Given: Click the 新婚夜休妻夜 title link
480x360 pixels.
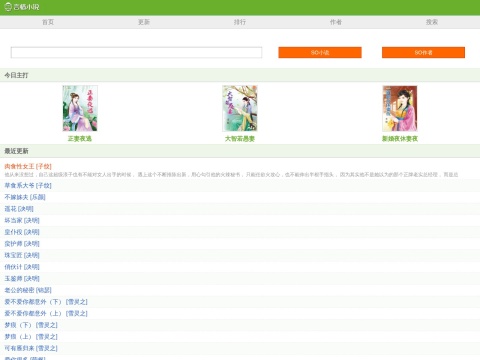Looking at the screenshot, I should point(400,139).
